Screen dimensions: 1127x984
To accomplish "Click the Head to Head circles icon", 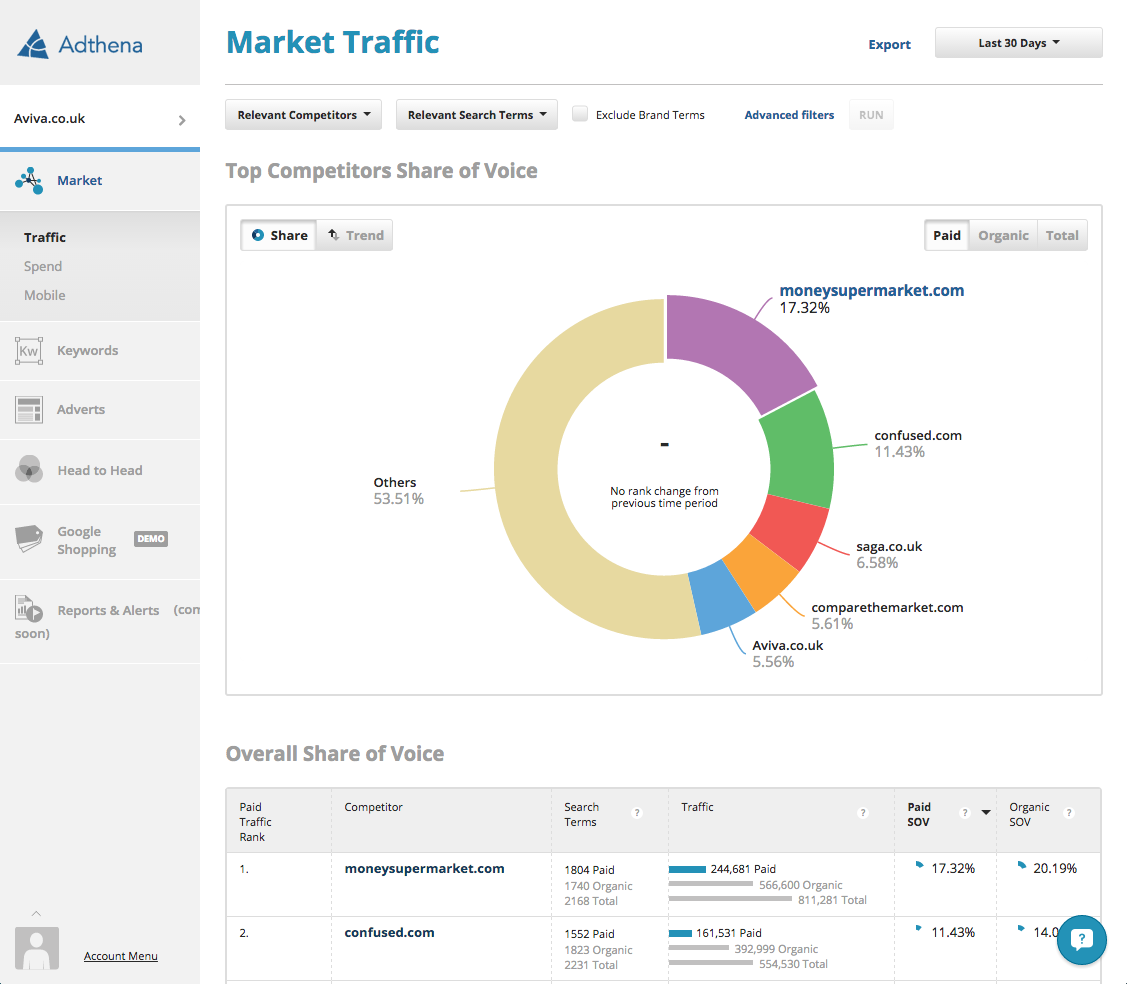I will pyautogui.click(x=29, y=469).
